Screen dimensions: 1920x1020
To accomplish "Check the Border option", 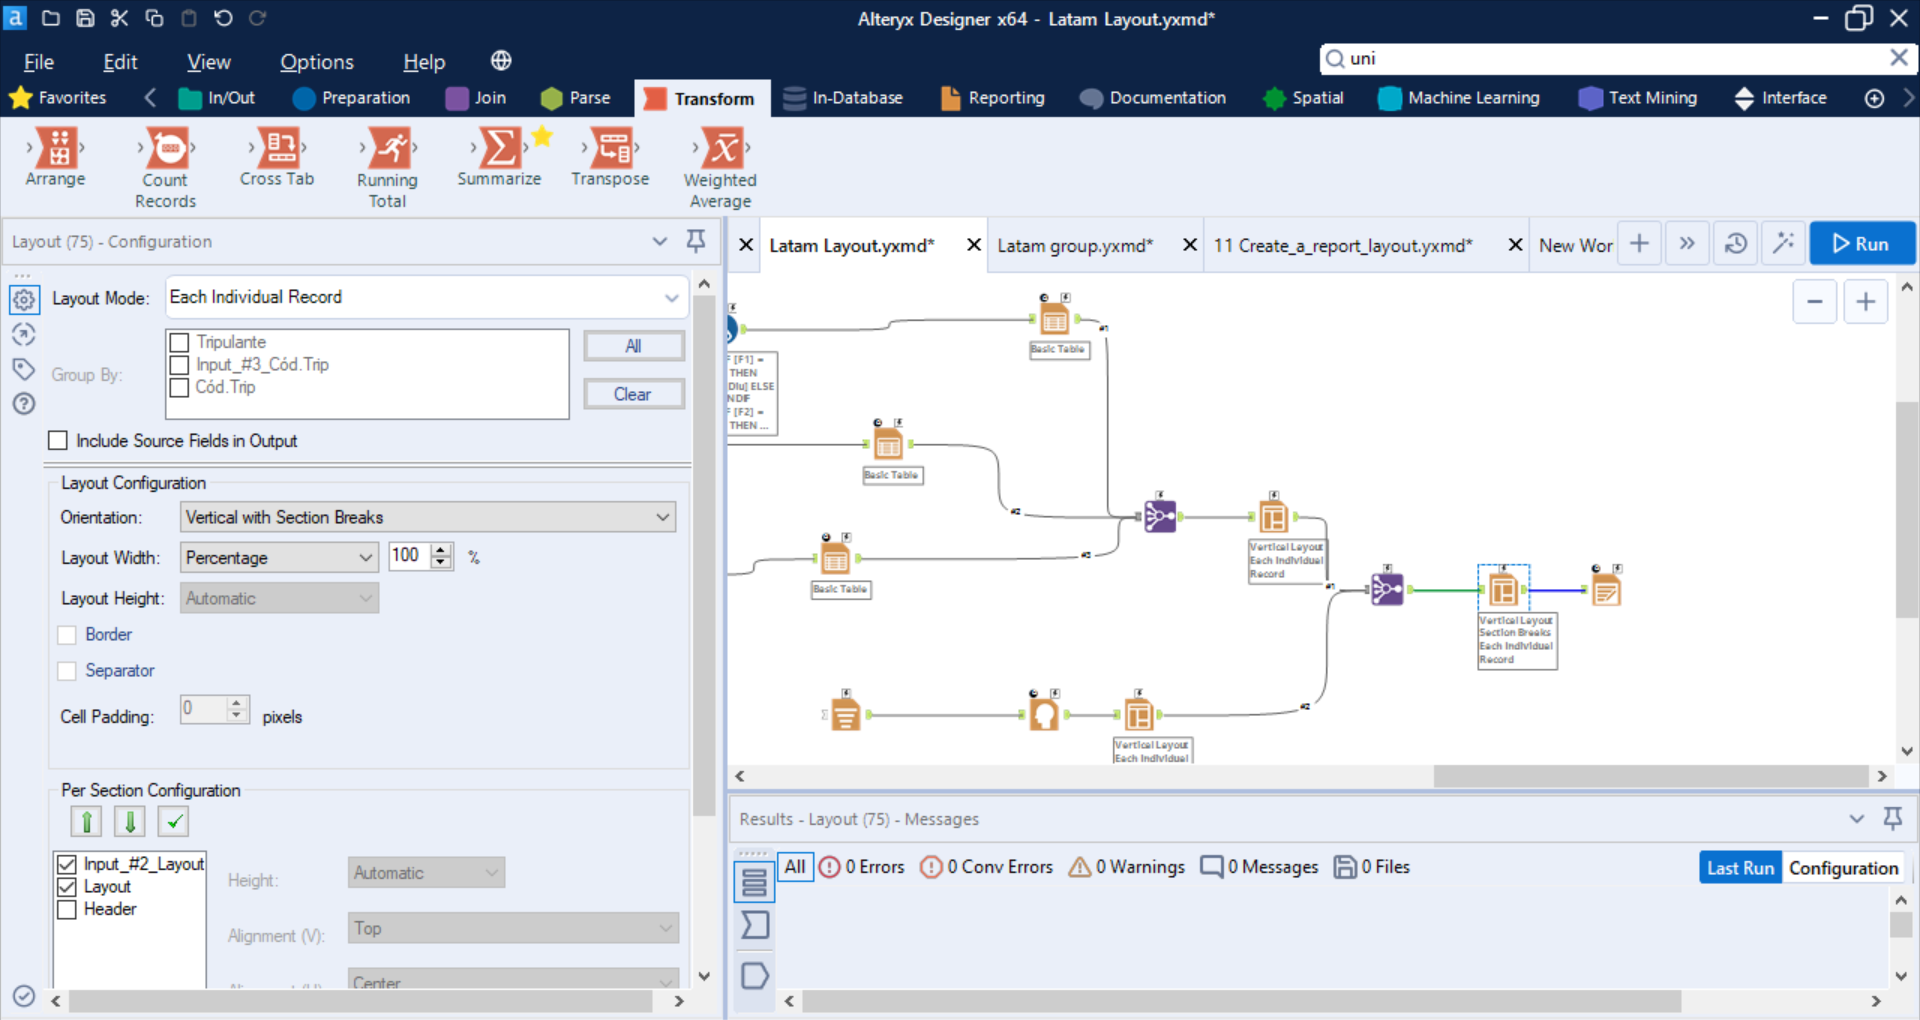I will [x=67, y=634].
